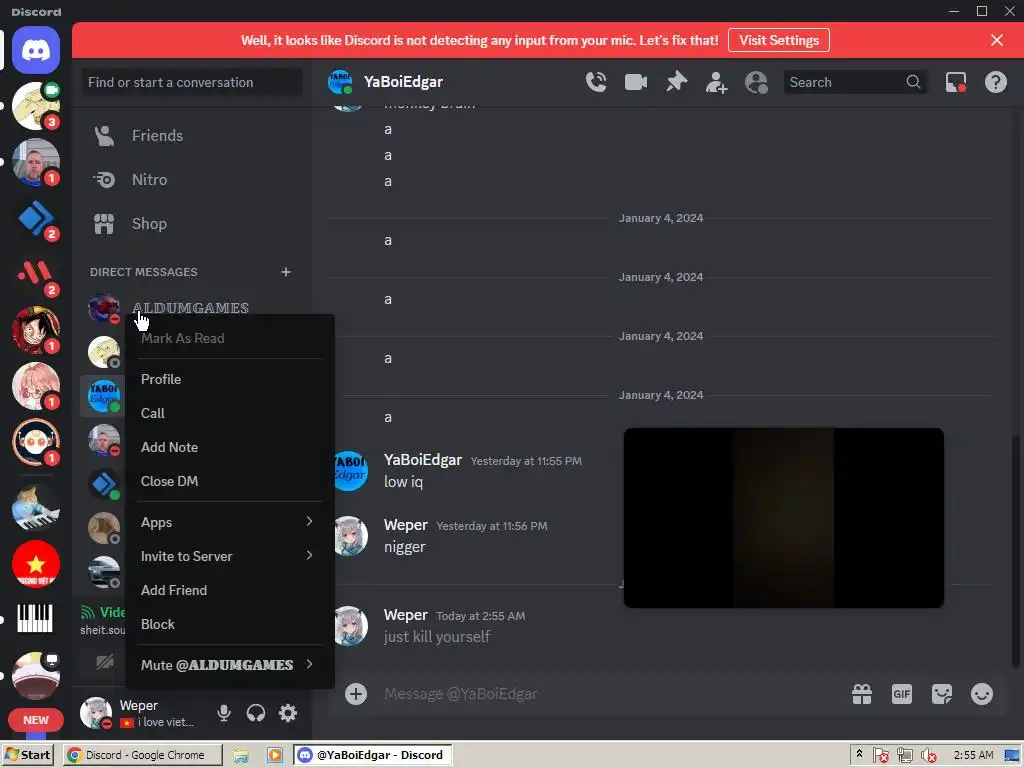The image size is (1024, 768).
Task: Open the Nitro page
Action: 192,180
